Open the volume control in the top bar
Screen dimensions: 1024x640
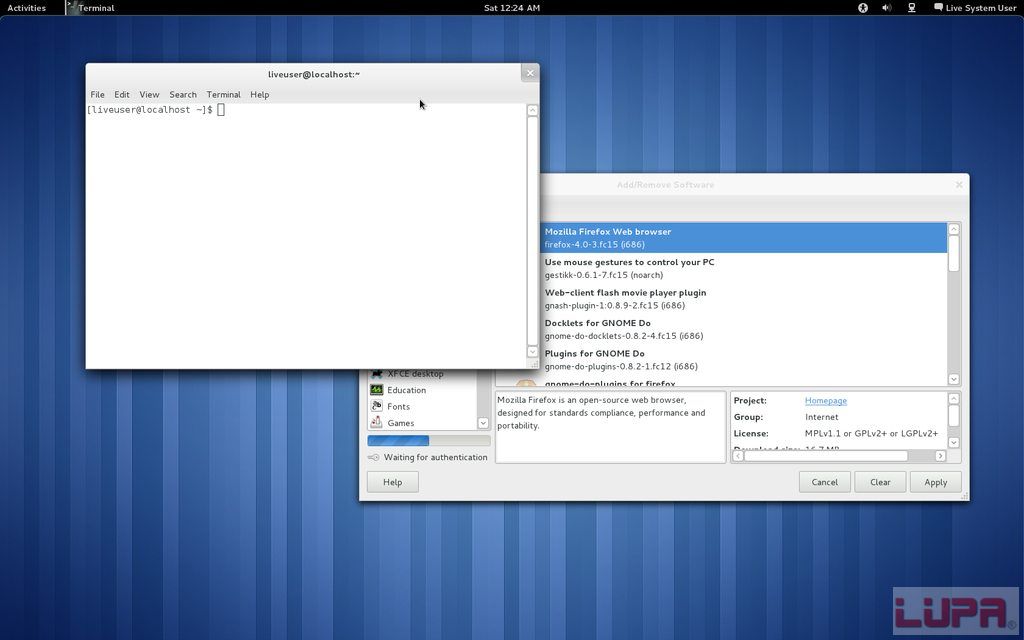pyautogui.click(x=886, y=8)
